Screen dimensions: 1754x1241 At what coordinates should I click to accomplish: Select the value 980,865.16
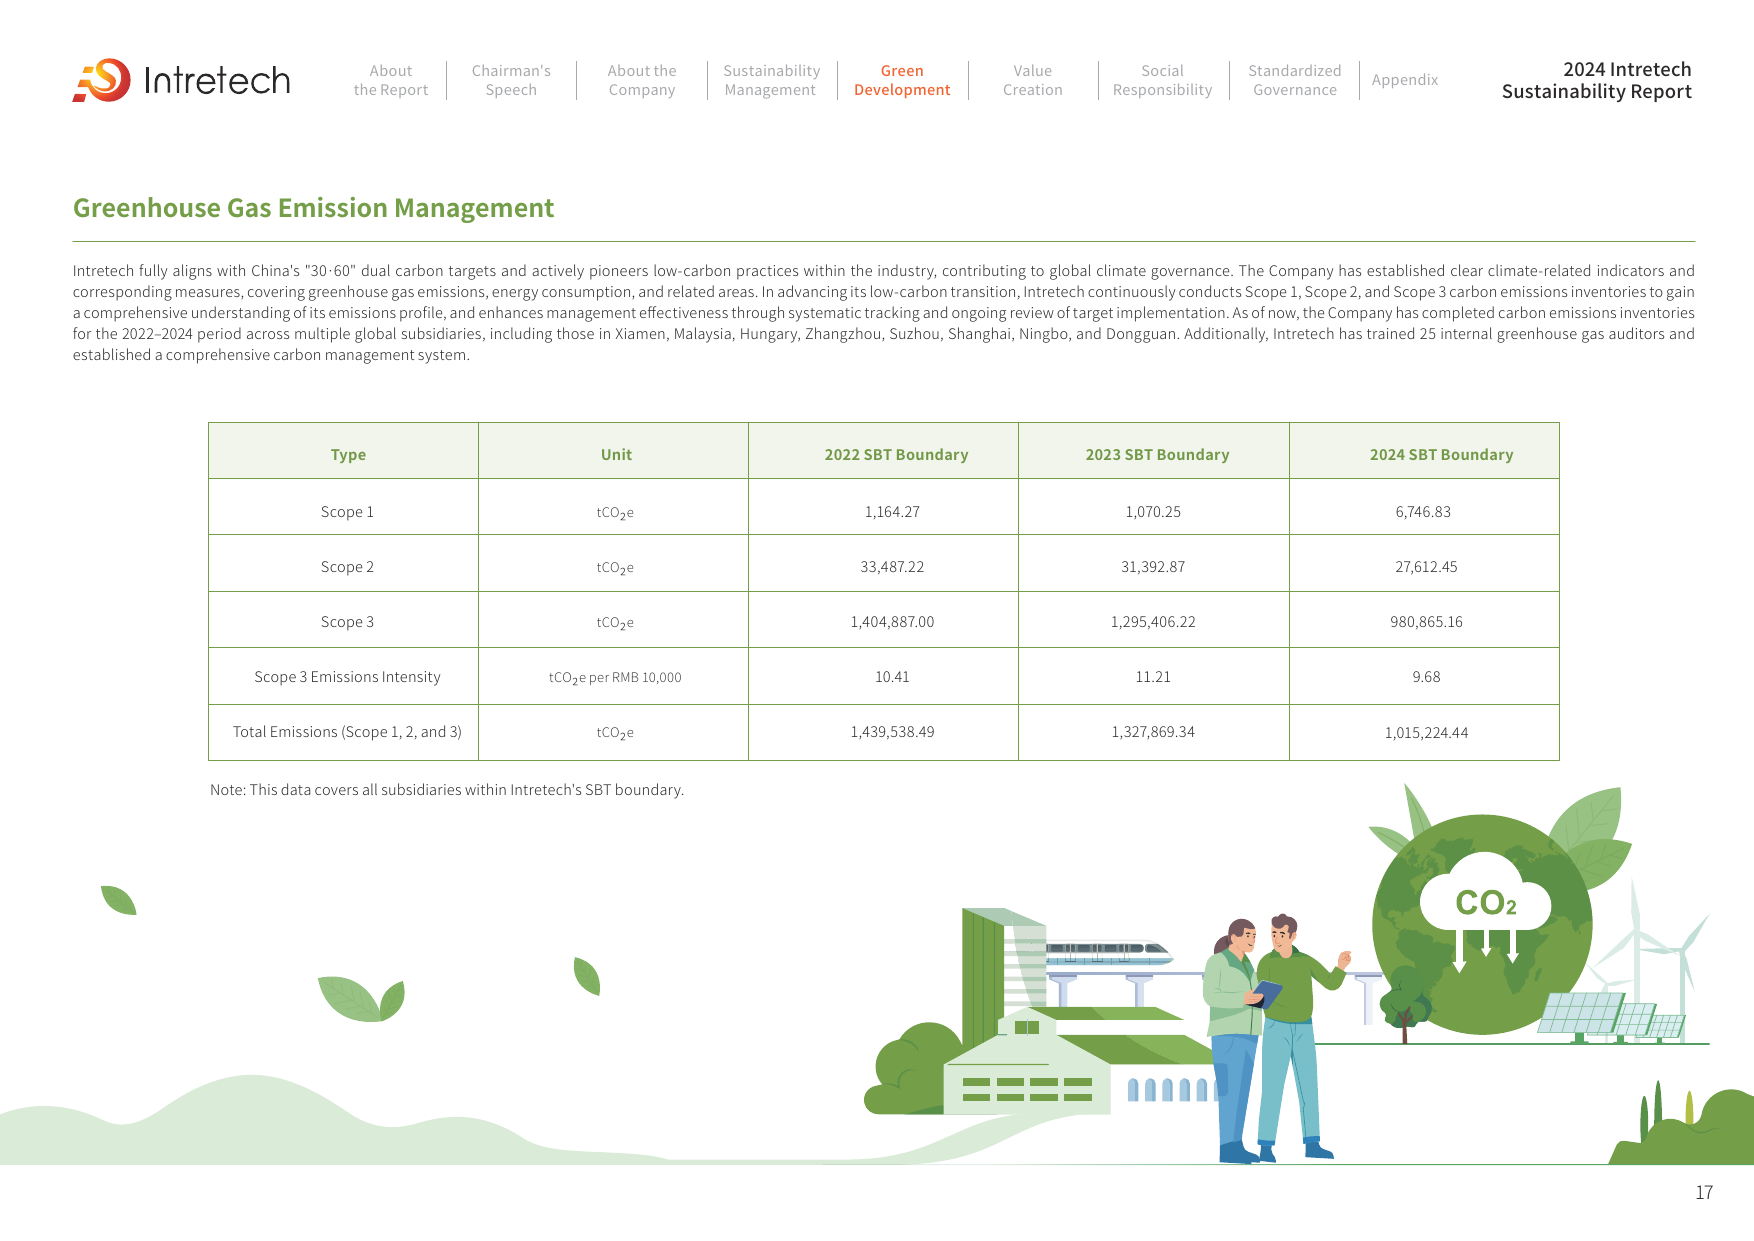(x=1426, y=621)
